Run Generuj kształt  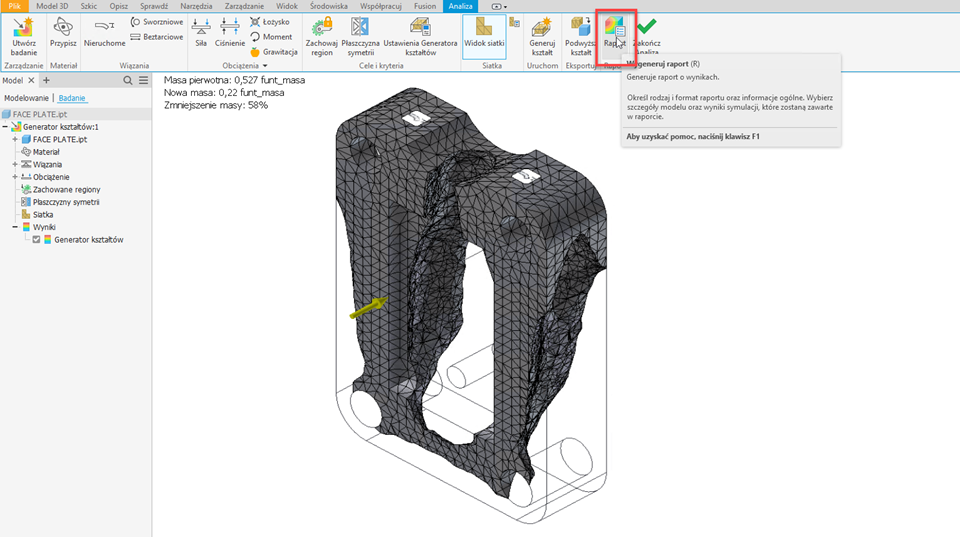(542, 37)
